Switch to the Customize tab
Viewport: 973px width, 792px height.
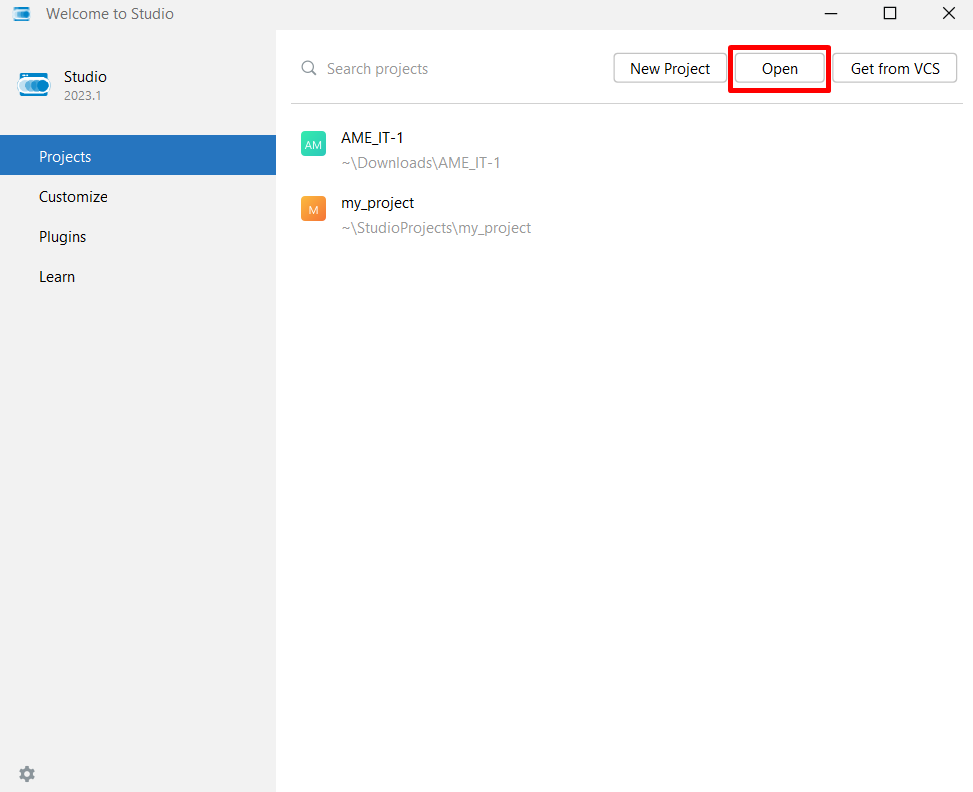point(73,197)
